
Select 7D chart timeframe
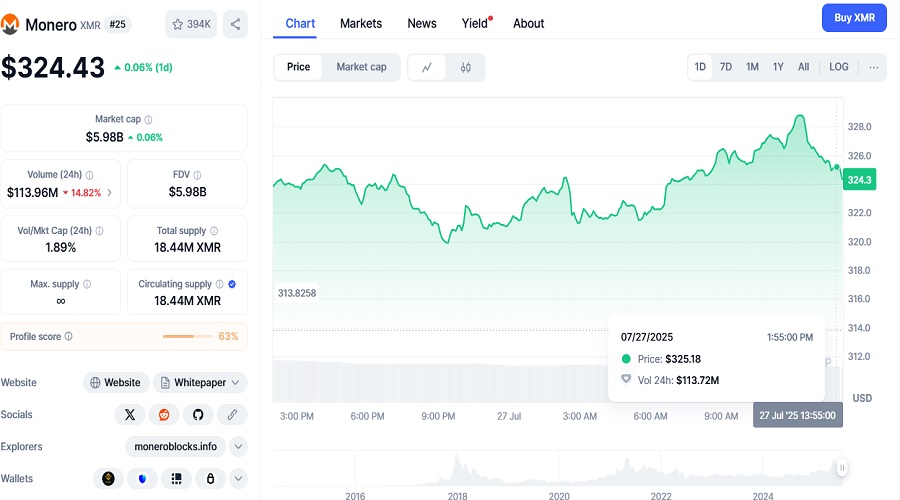click(x=726, y=67)
